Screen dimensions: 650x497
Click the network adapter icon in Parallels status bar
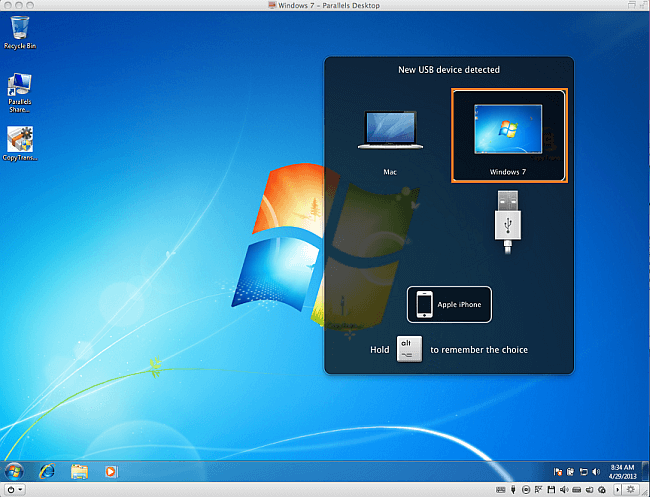click(538, 490)
